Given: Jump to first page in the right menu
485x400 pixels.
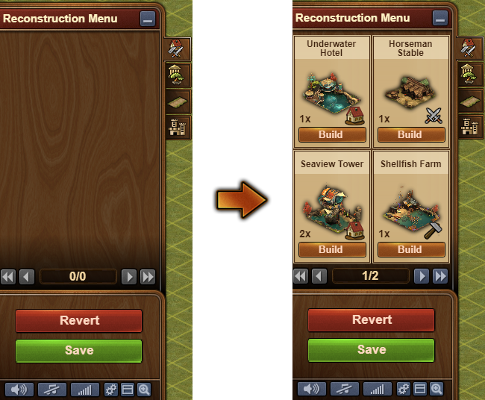Looking at the screenshot, I should (301, 276).
